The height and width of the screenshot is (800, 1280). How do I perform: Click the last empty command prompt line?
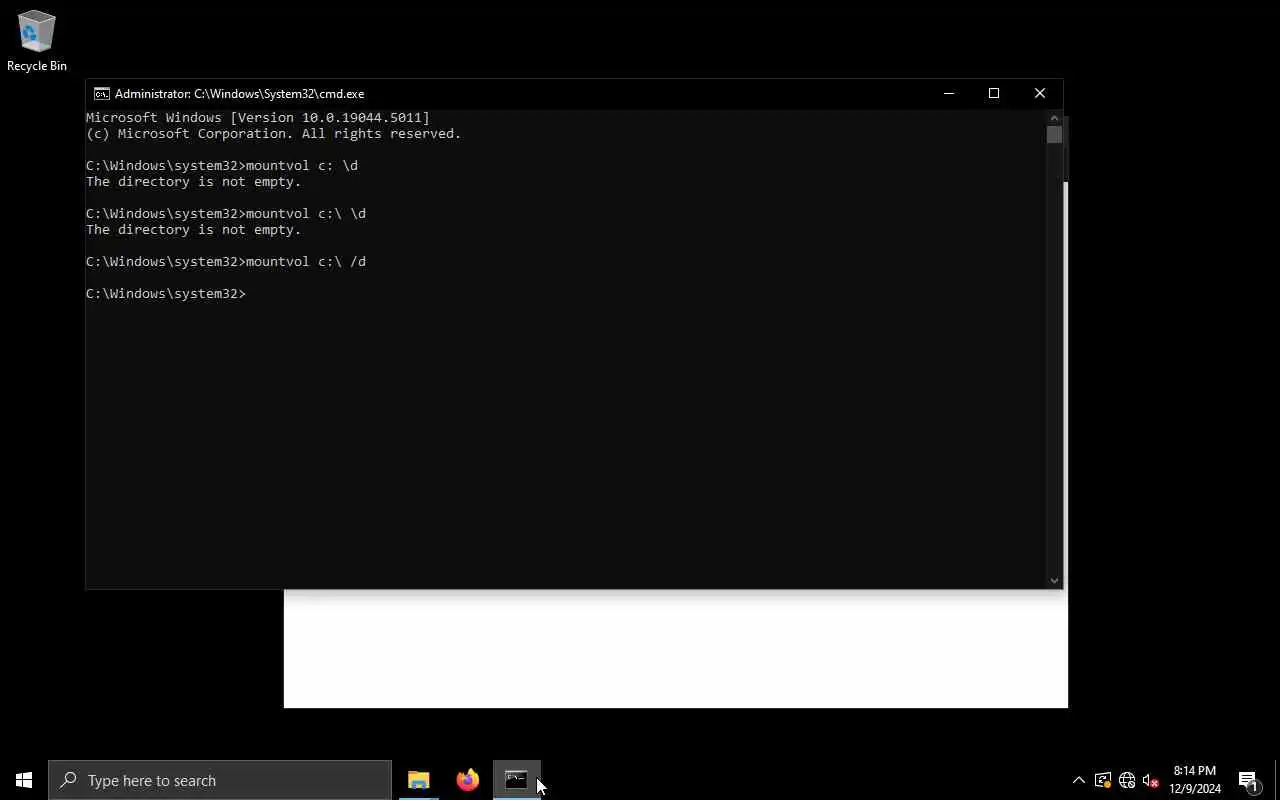click(166, 294)
